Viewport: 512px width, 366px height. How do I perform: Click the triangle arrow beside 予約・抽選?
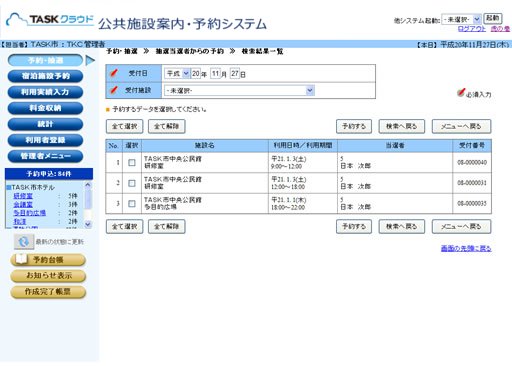[90, 60]
